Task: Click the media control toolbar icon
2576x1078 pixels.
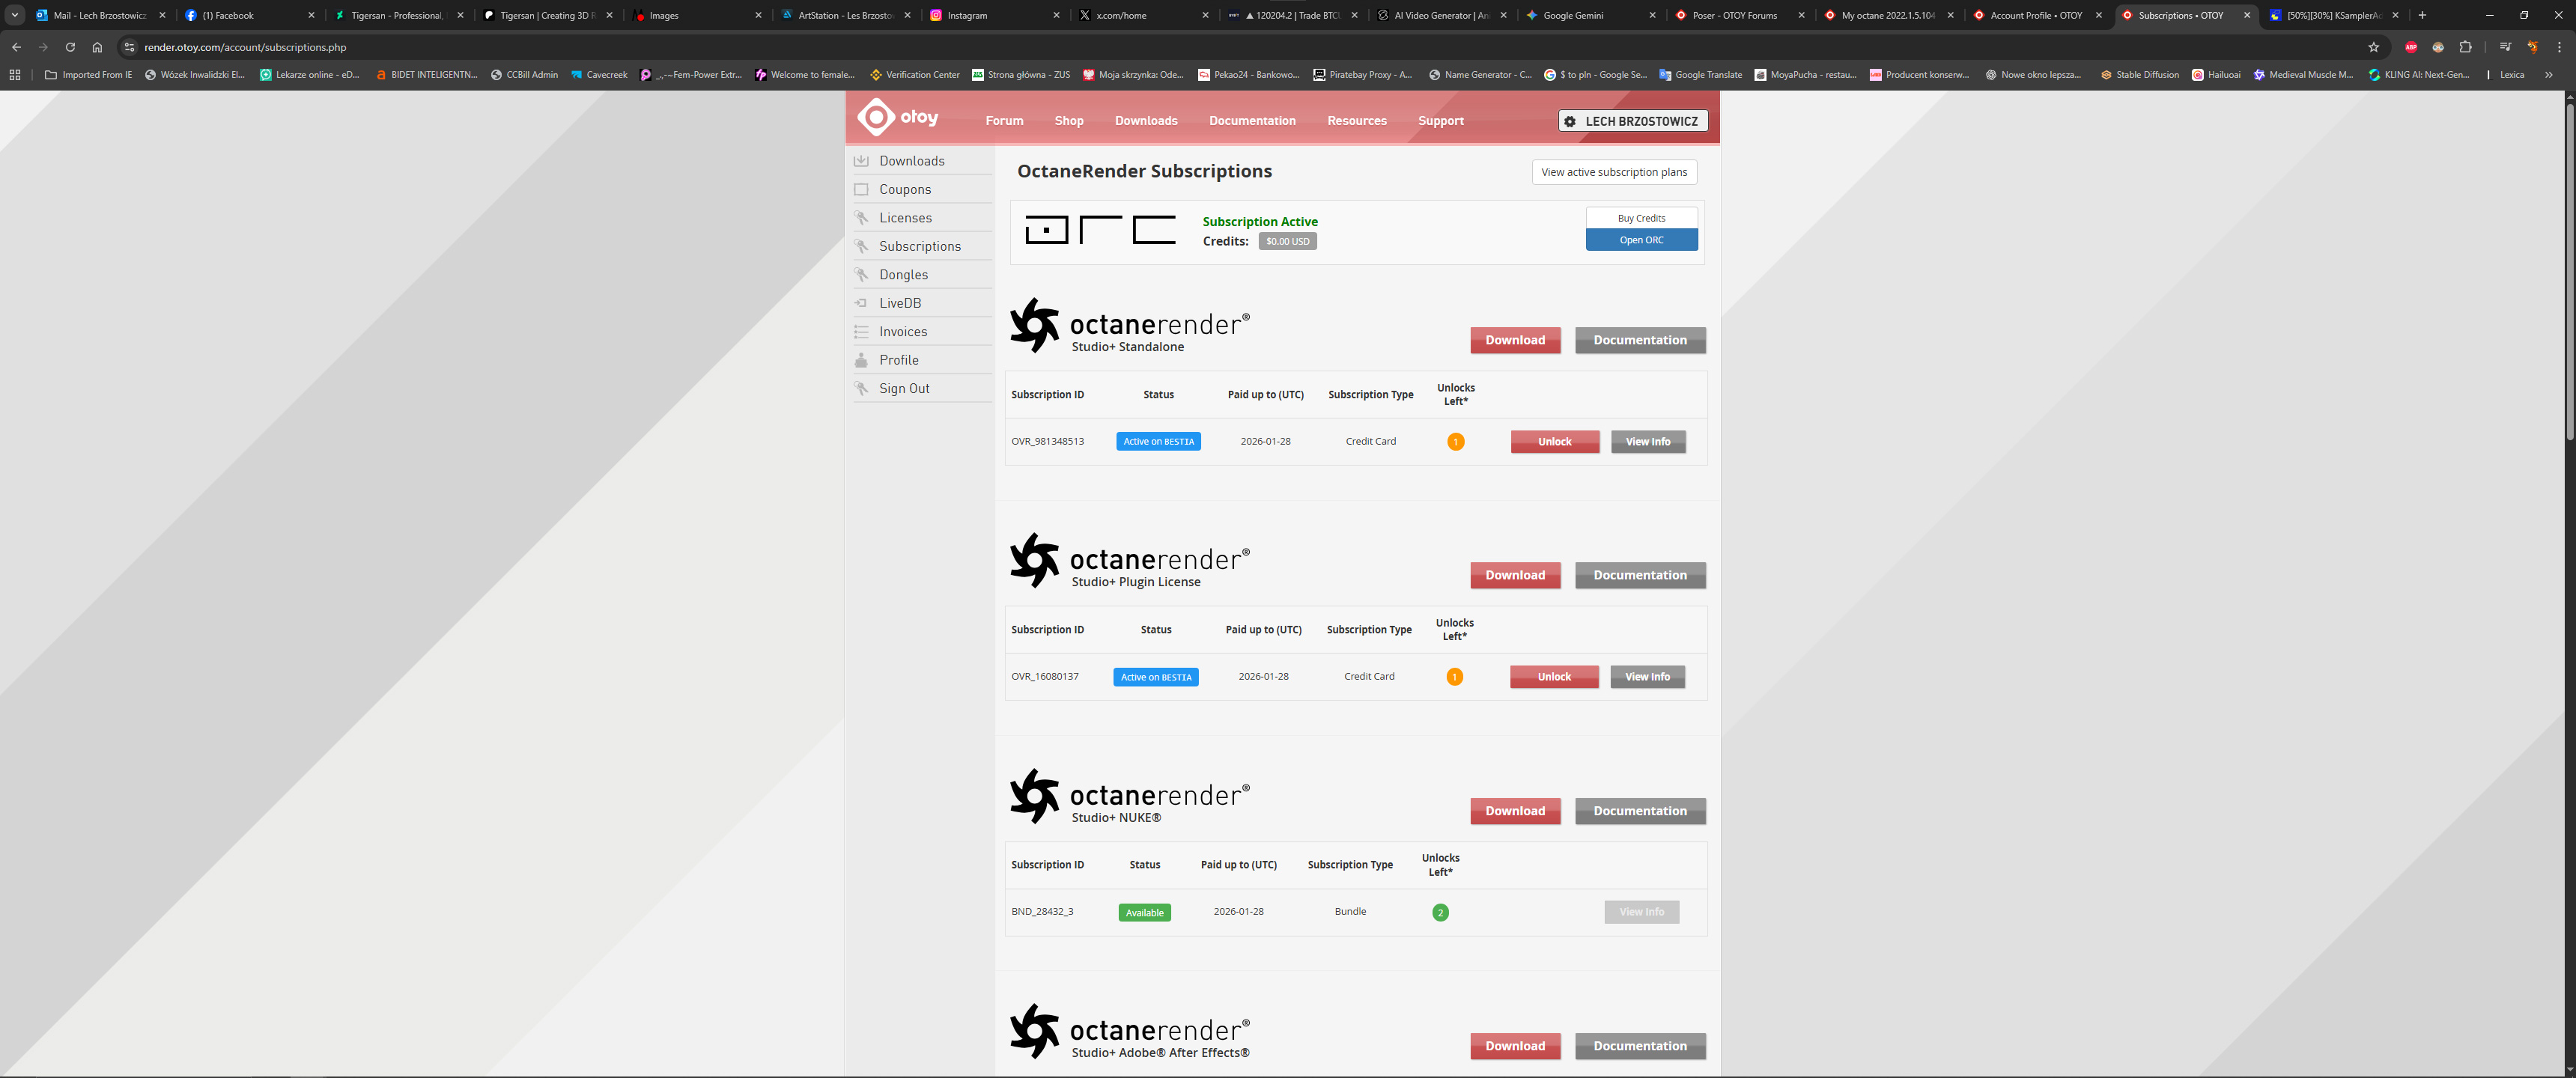Action: click(x=2504, y=47)
